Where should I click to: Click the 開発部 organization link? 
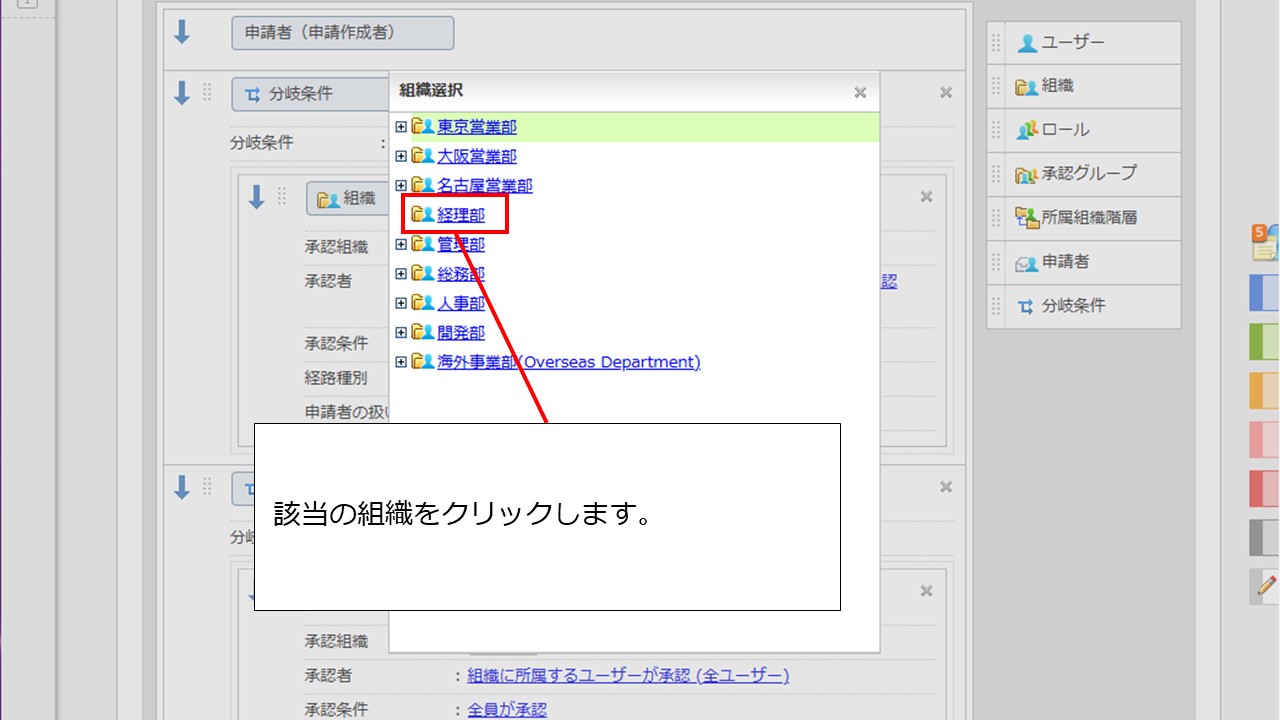pos(461,333)
